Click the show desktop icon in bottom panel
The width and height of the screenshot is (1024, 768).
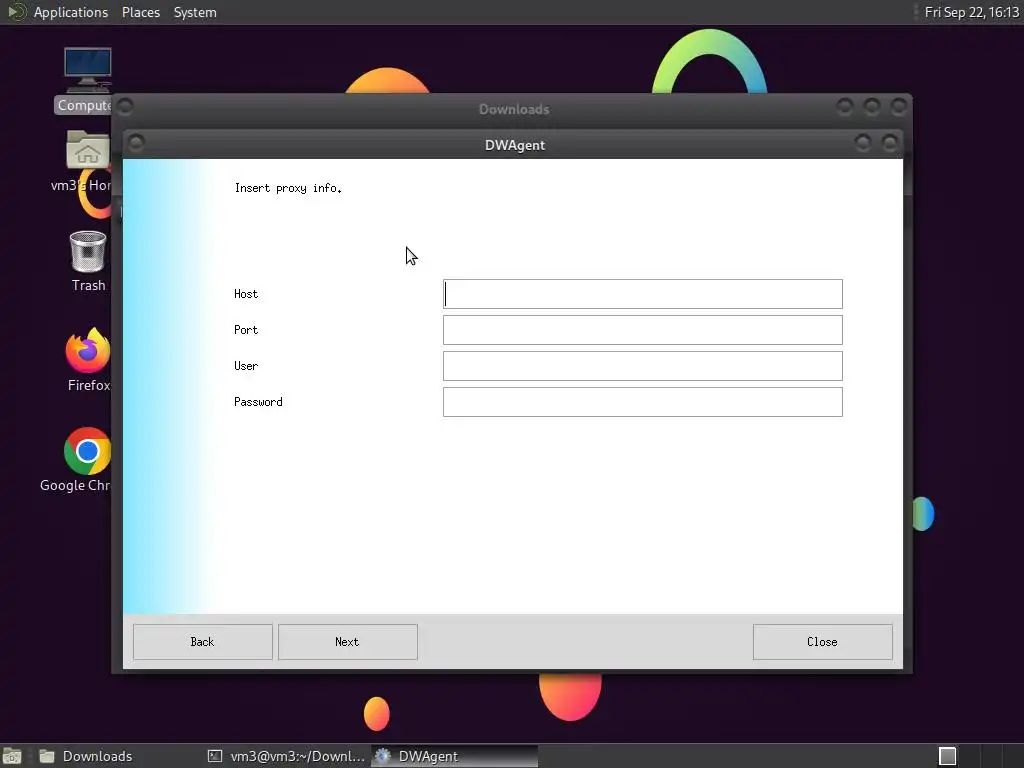click(12, 756)
